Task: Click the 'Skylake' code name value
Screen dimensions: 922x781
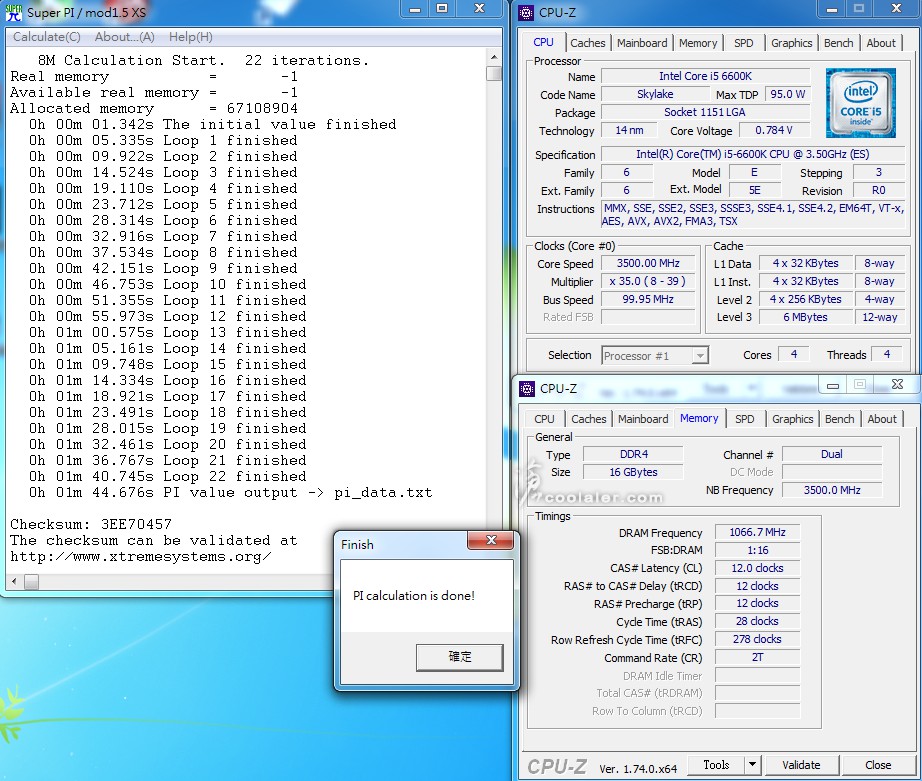Action: (x=655, y=94)
